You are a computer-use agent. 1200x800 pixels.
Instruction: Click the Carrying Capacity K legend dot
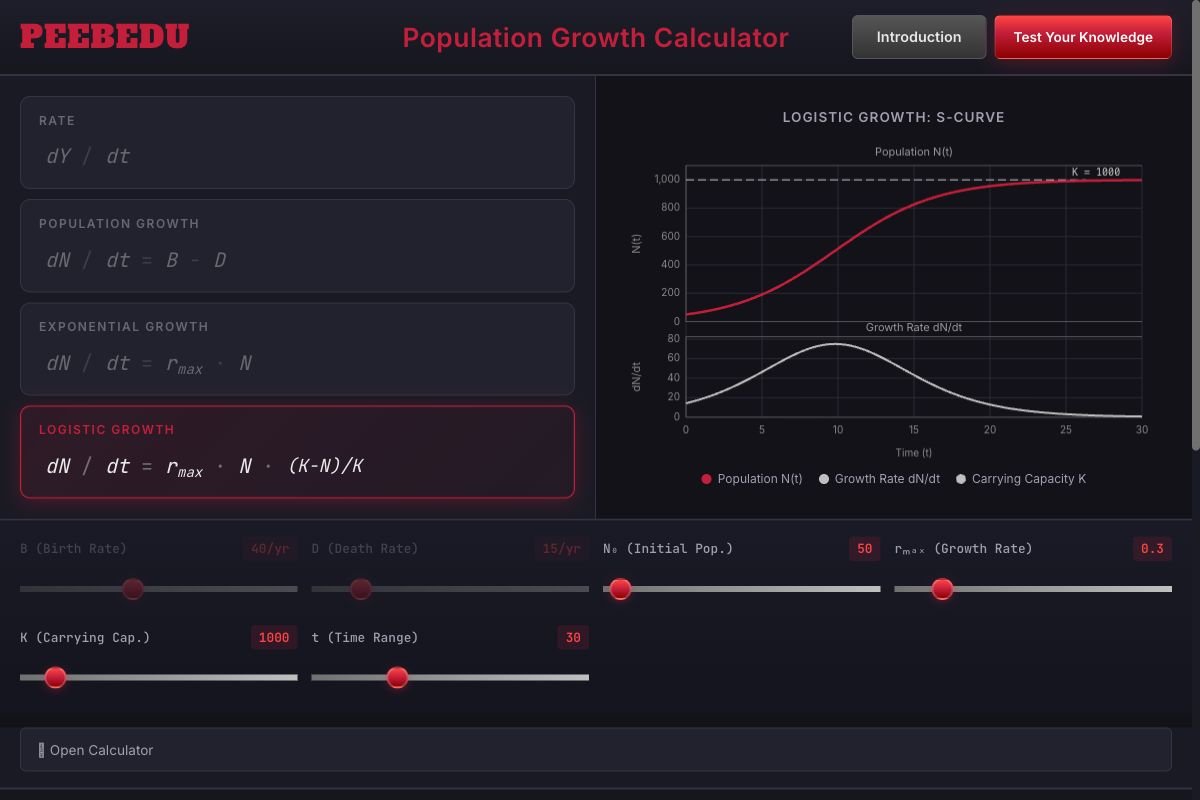(961, 479)
